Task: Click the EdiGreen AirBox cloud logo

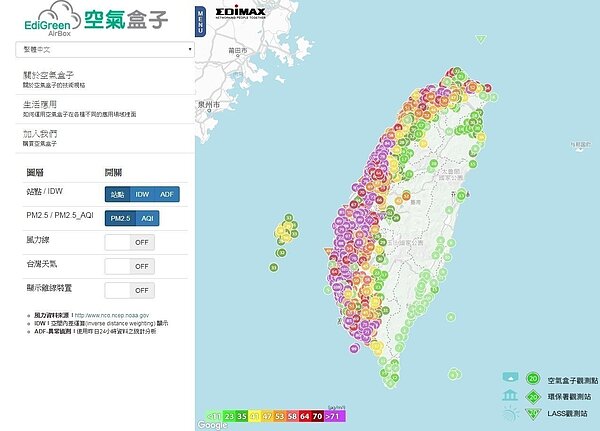Action: tap(53, 18)
